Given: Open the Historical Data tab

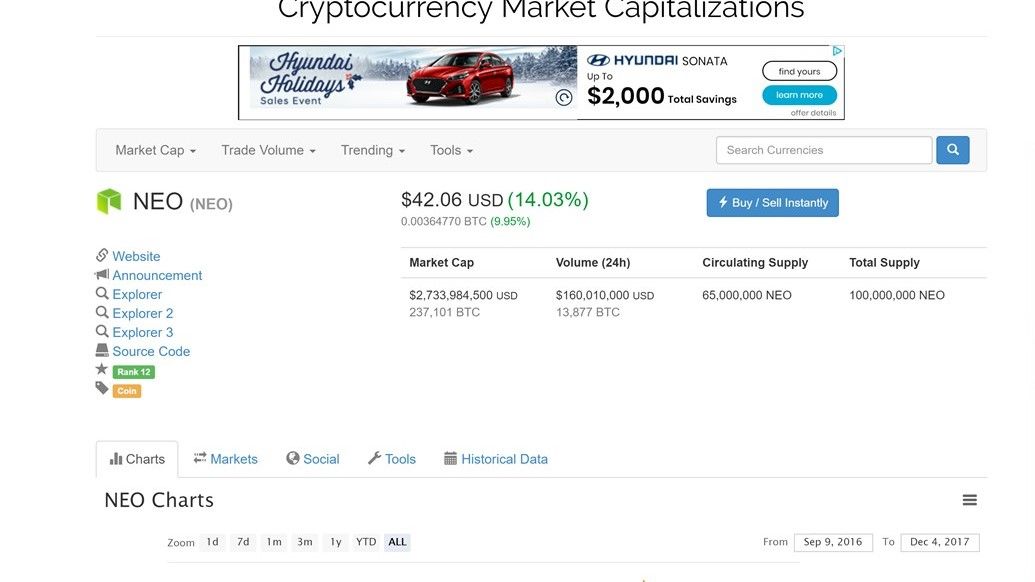Looking at the screenshot, I should tap(496, 459).
